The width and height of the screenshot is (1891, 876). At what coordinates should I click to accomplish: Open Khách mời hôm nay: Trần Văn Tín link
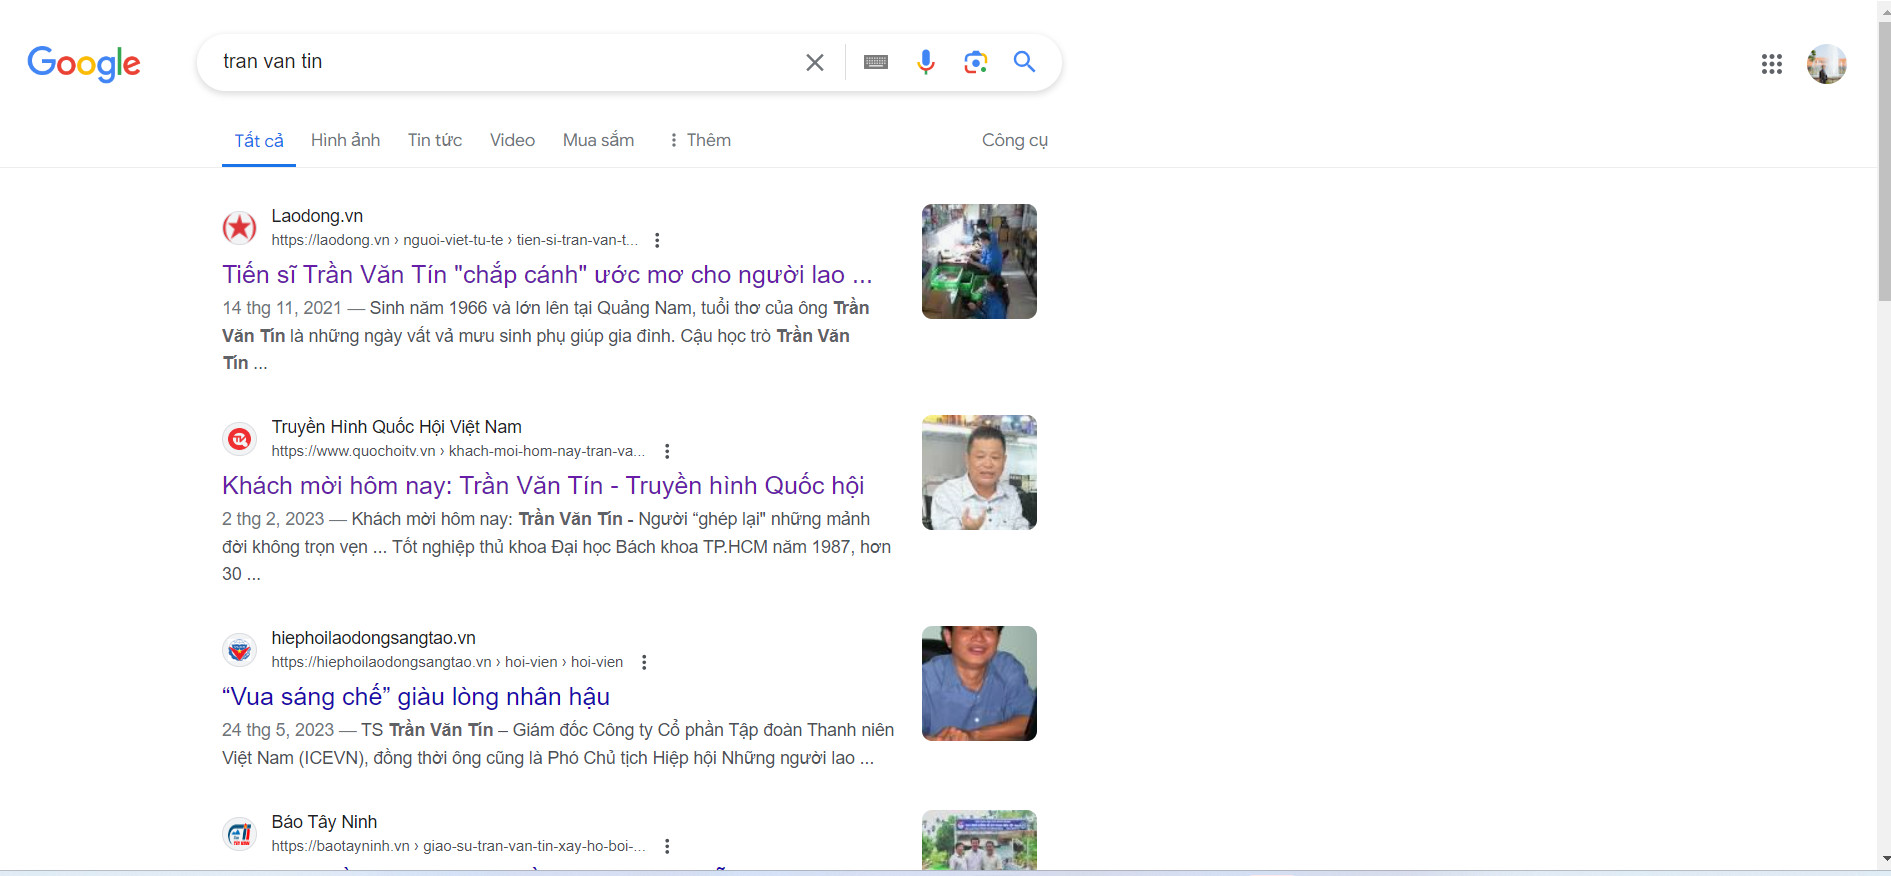[542, 485]
